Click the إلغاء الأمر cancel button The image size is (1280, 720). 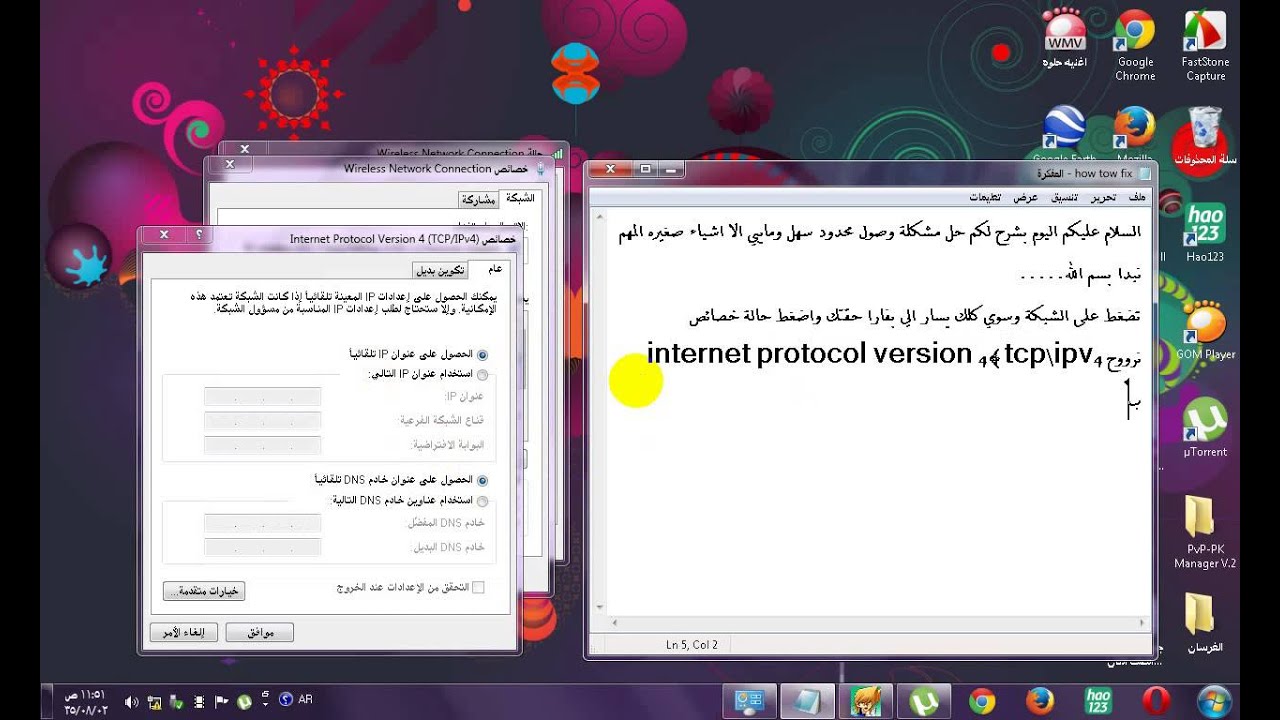coord(184,632)
